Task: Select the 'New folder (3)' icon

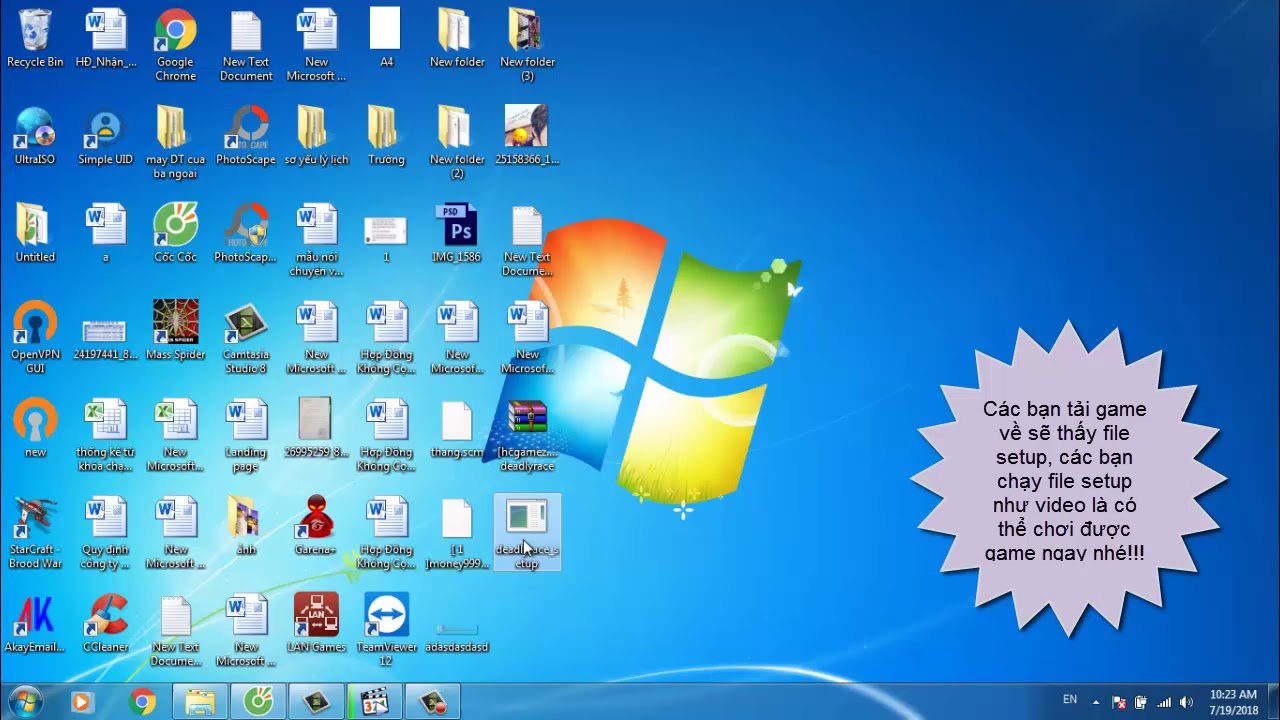Action: 527,45
